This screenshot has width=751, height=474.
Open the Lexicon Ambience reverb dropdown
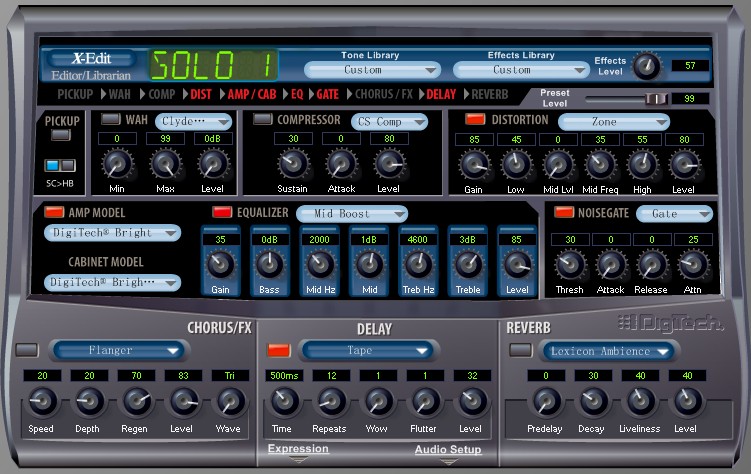pos(609,351)
